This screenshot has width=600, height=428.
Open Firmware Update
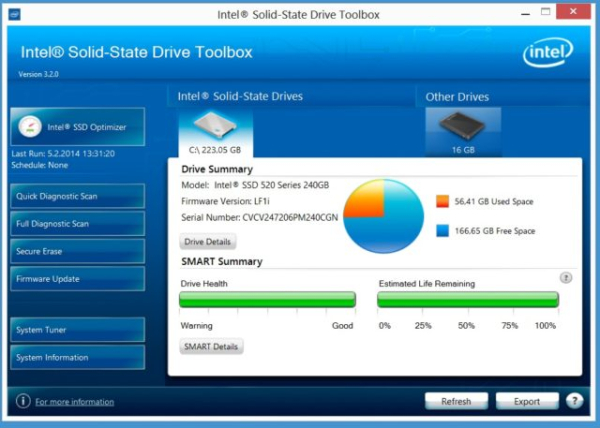[x=78, y=279]
